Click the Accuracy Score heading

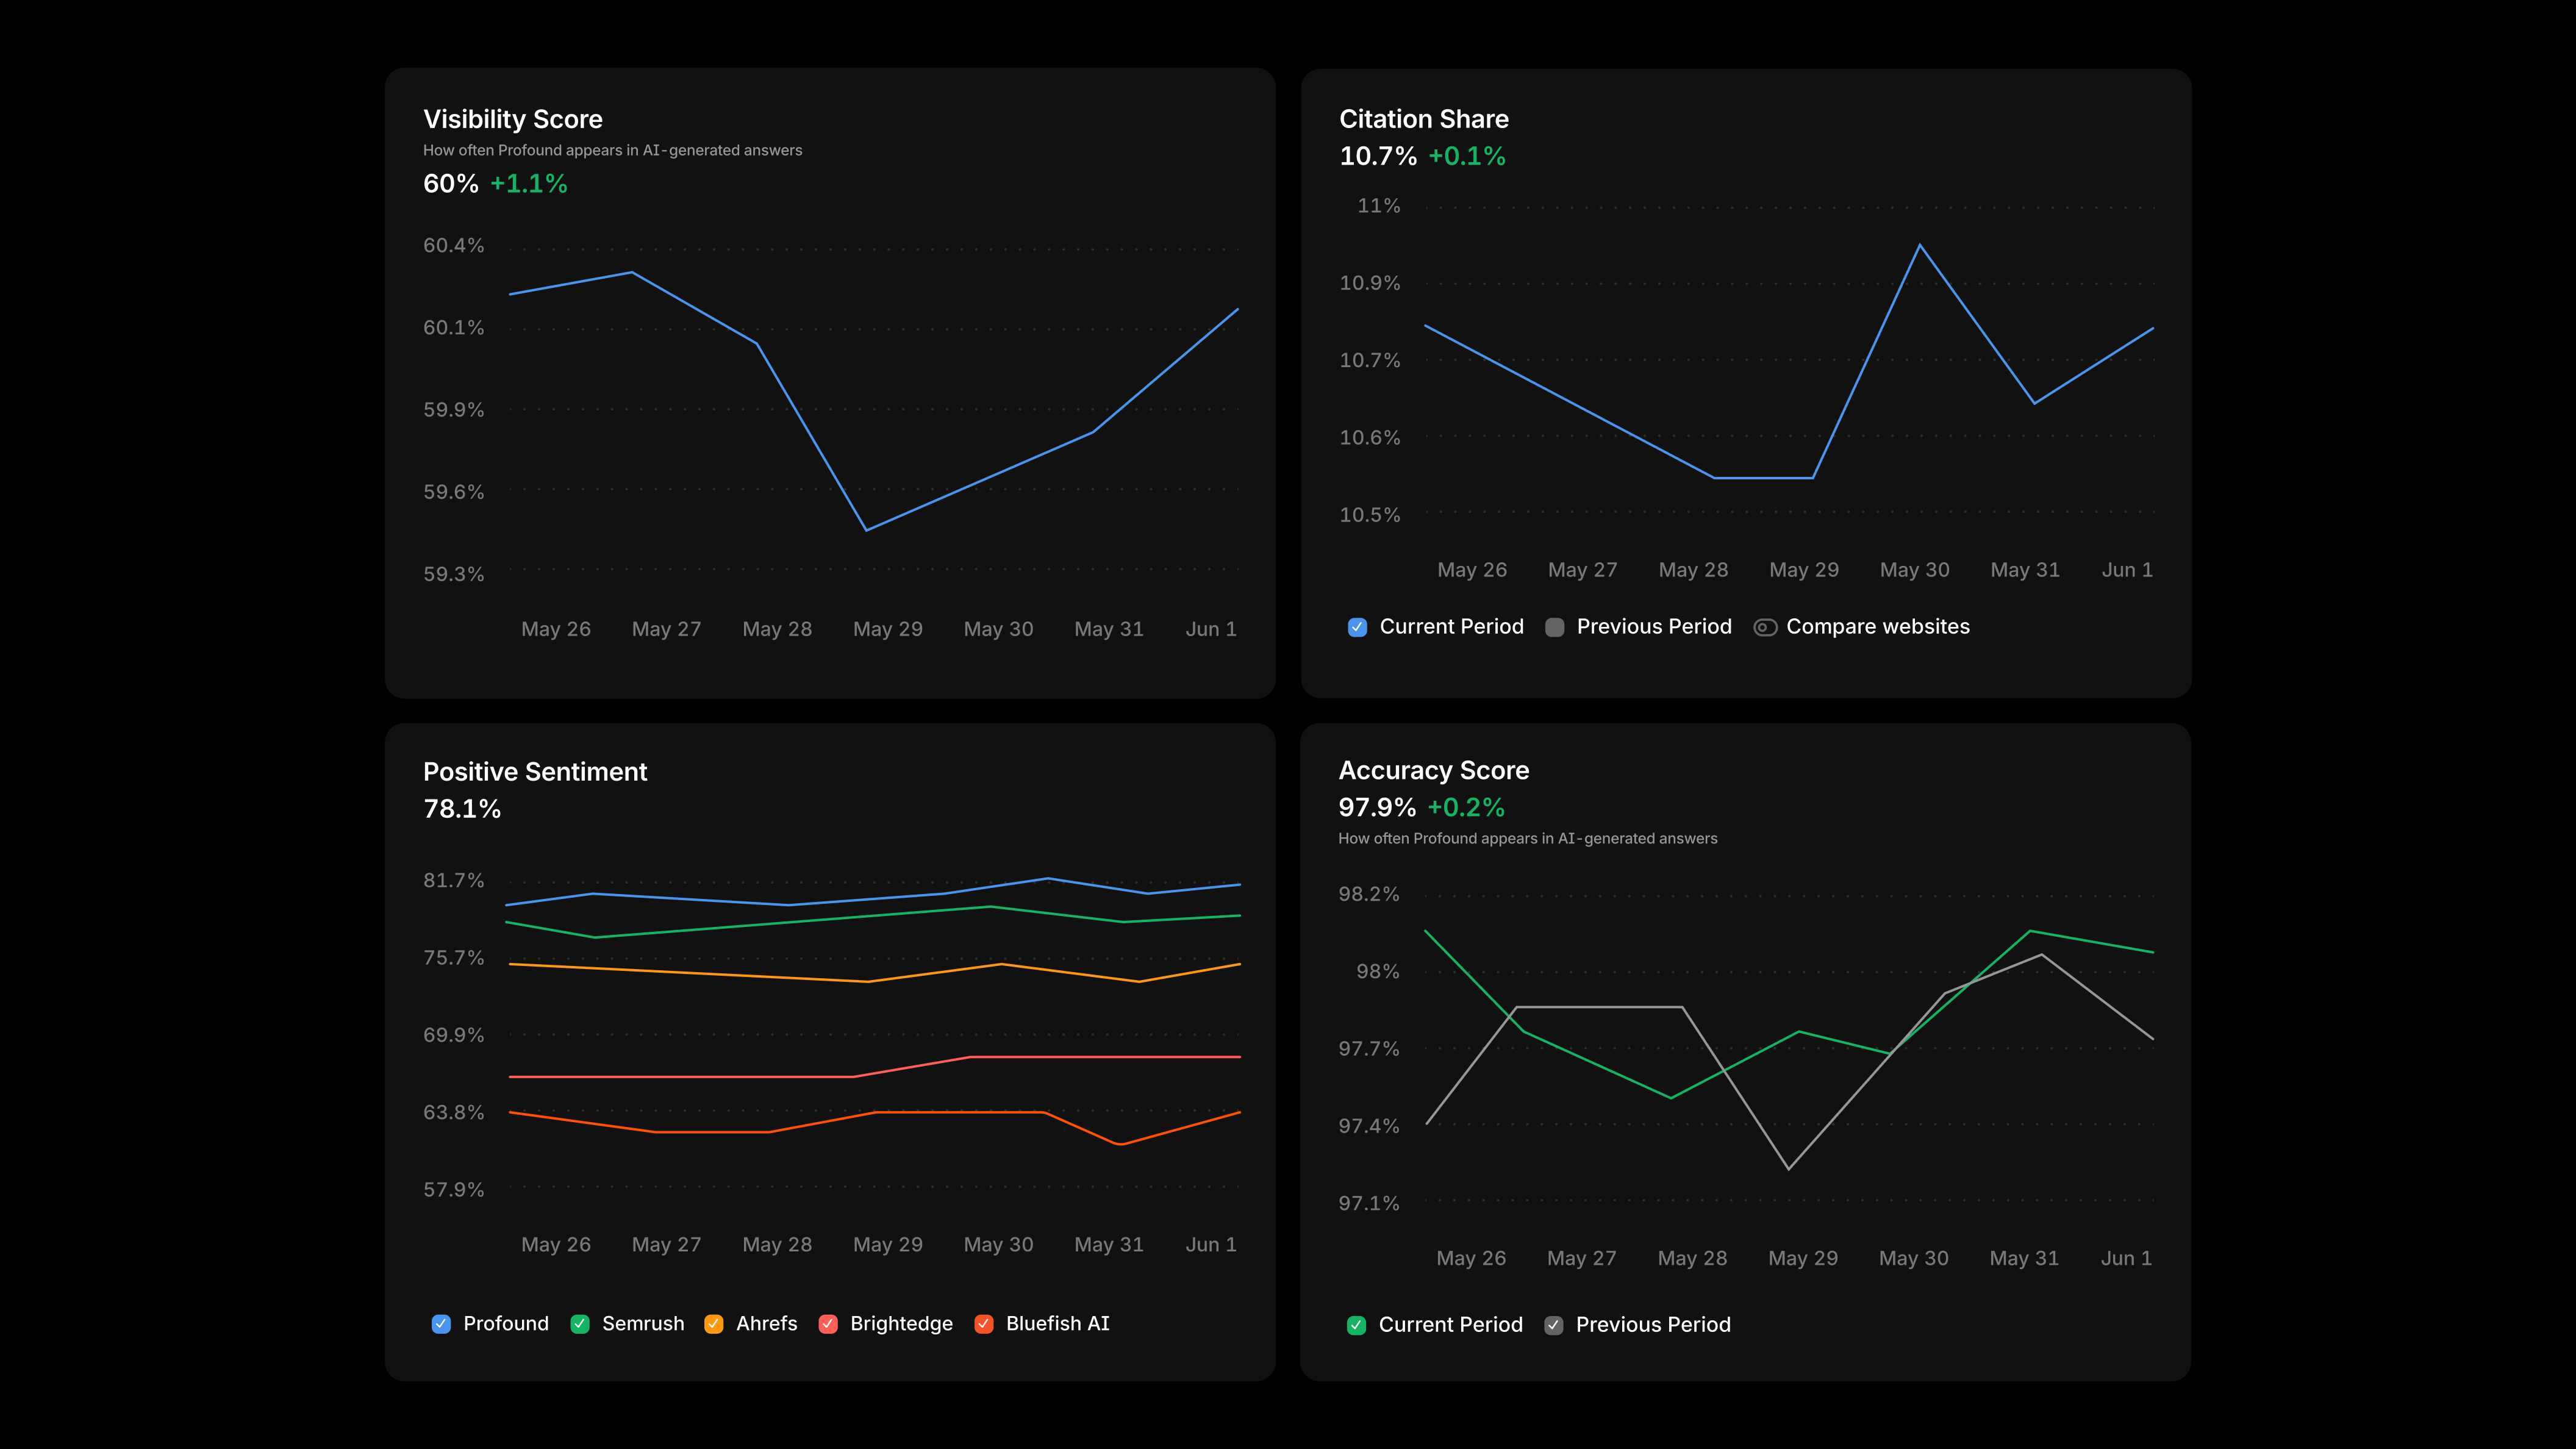pos(1434,770)
